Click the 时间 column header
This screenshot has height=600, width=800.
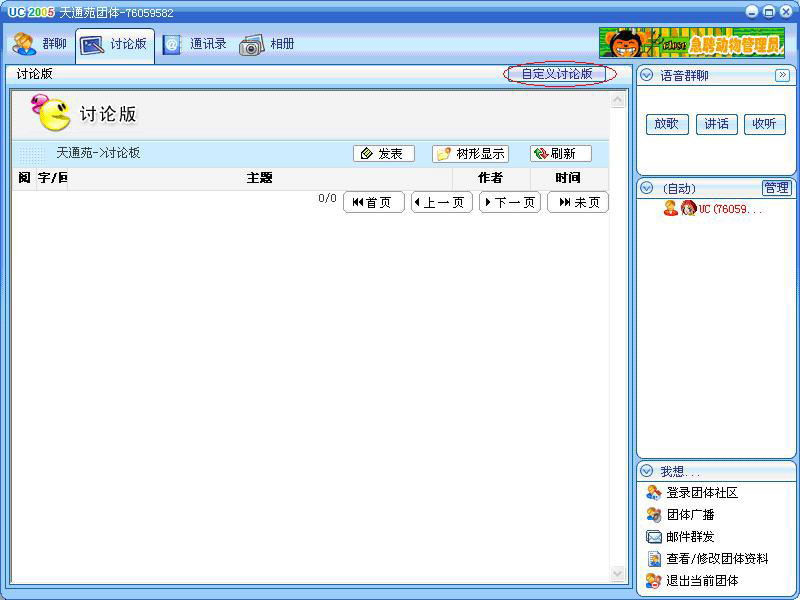click(568, 178)
